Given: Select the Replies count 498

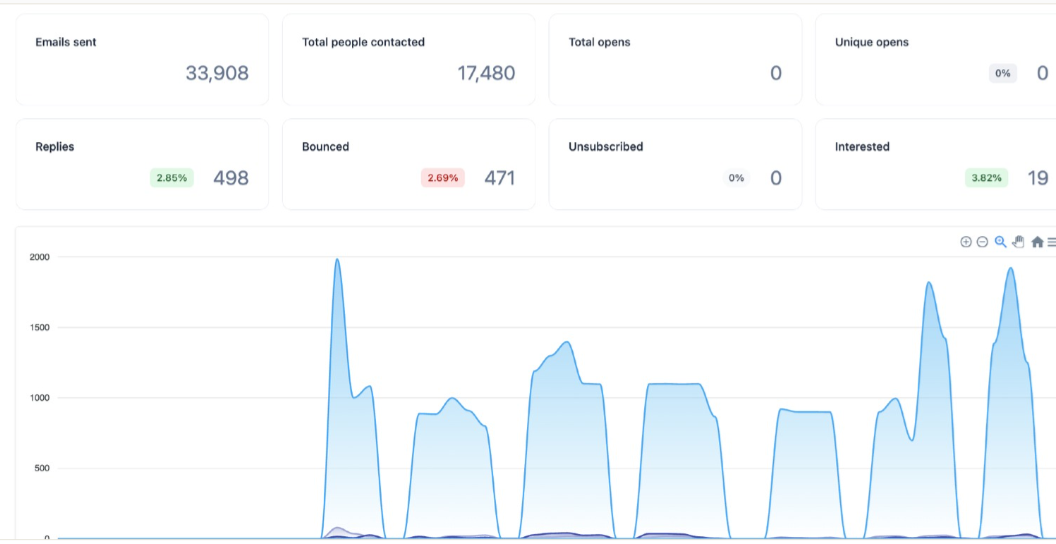Looking at the screenshot, I should pos(231,178).
